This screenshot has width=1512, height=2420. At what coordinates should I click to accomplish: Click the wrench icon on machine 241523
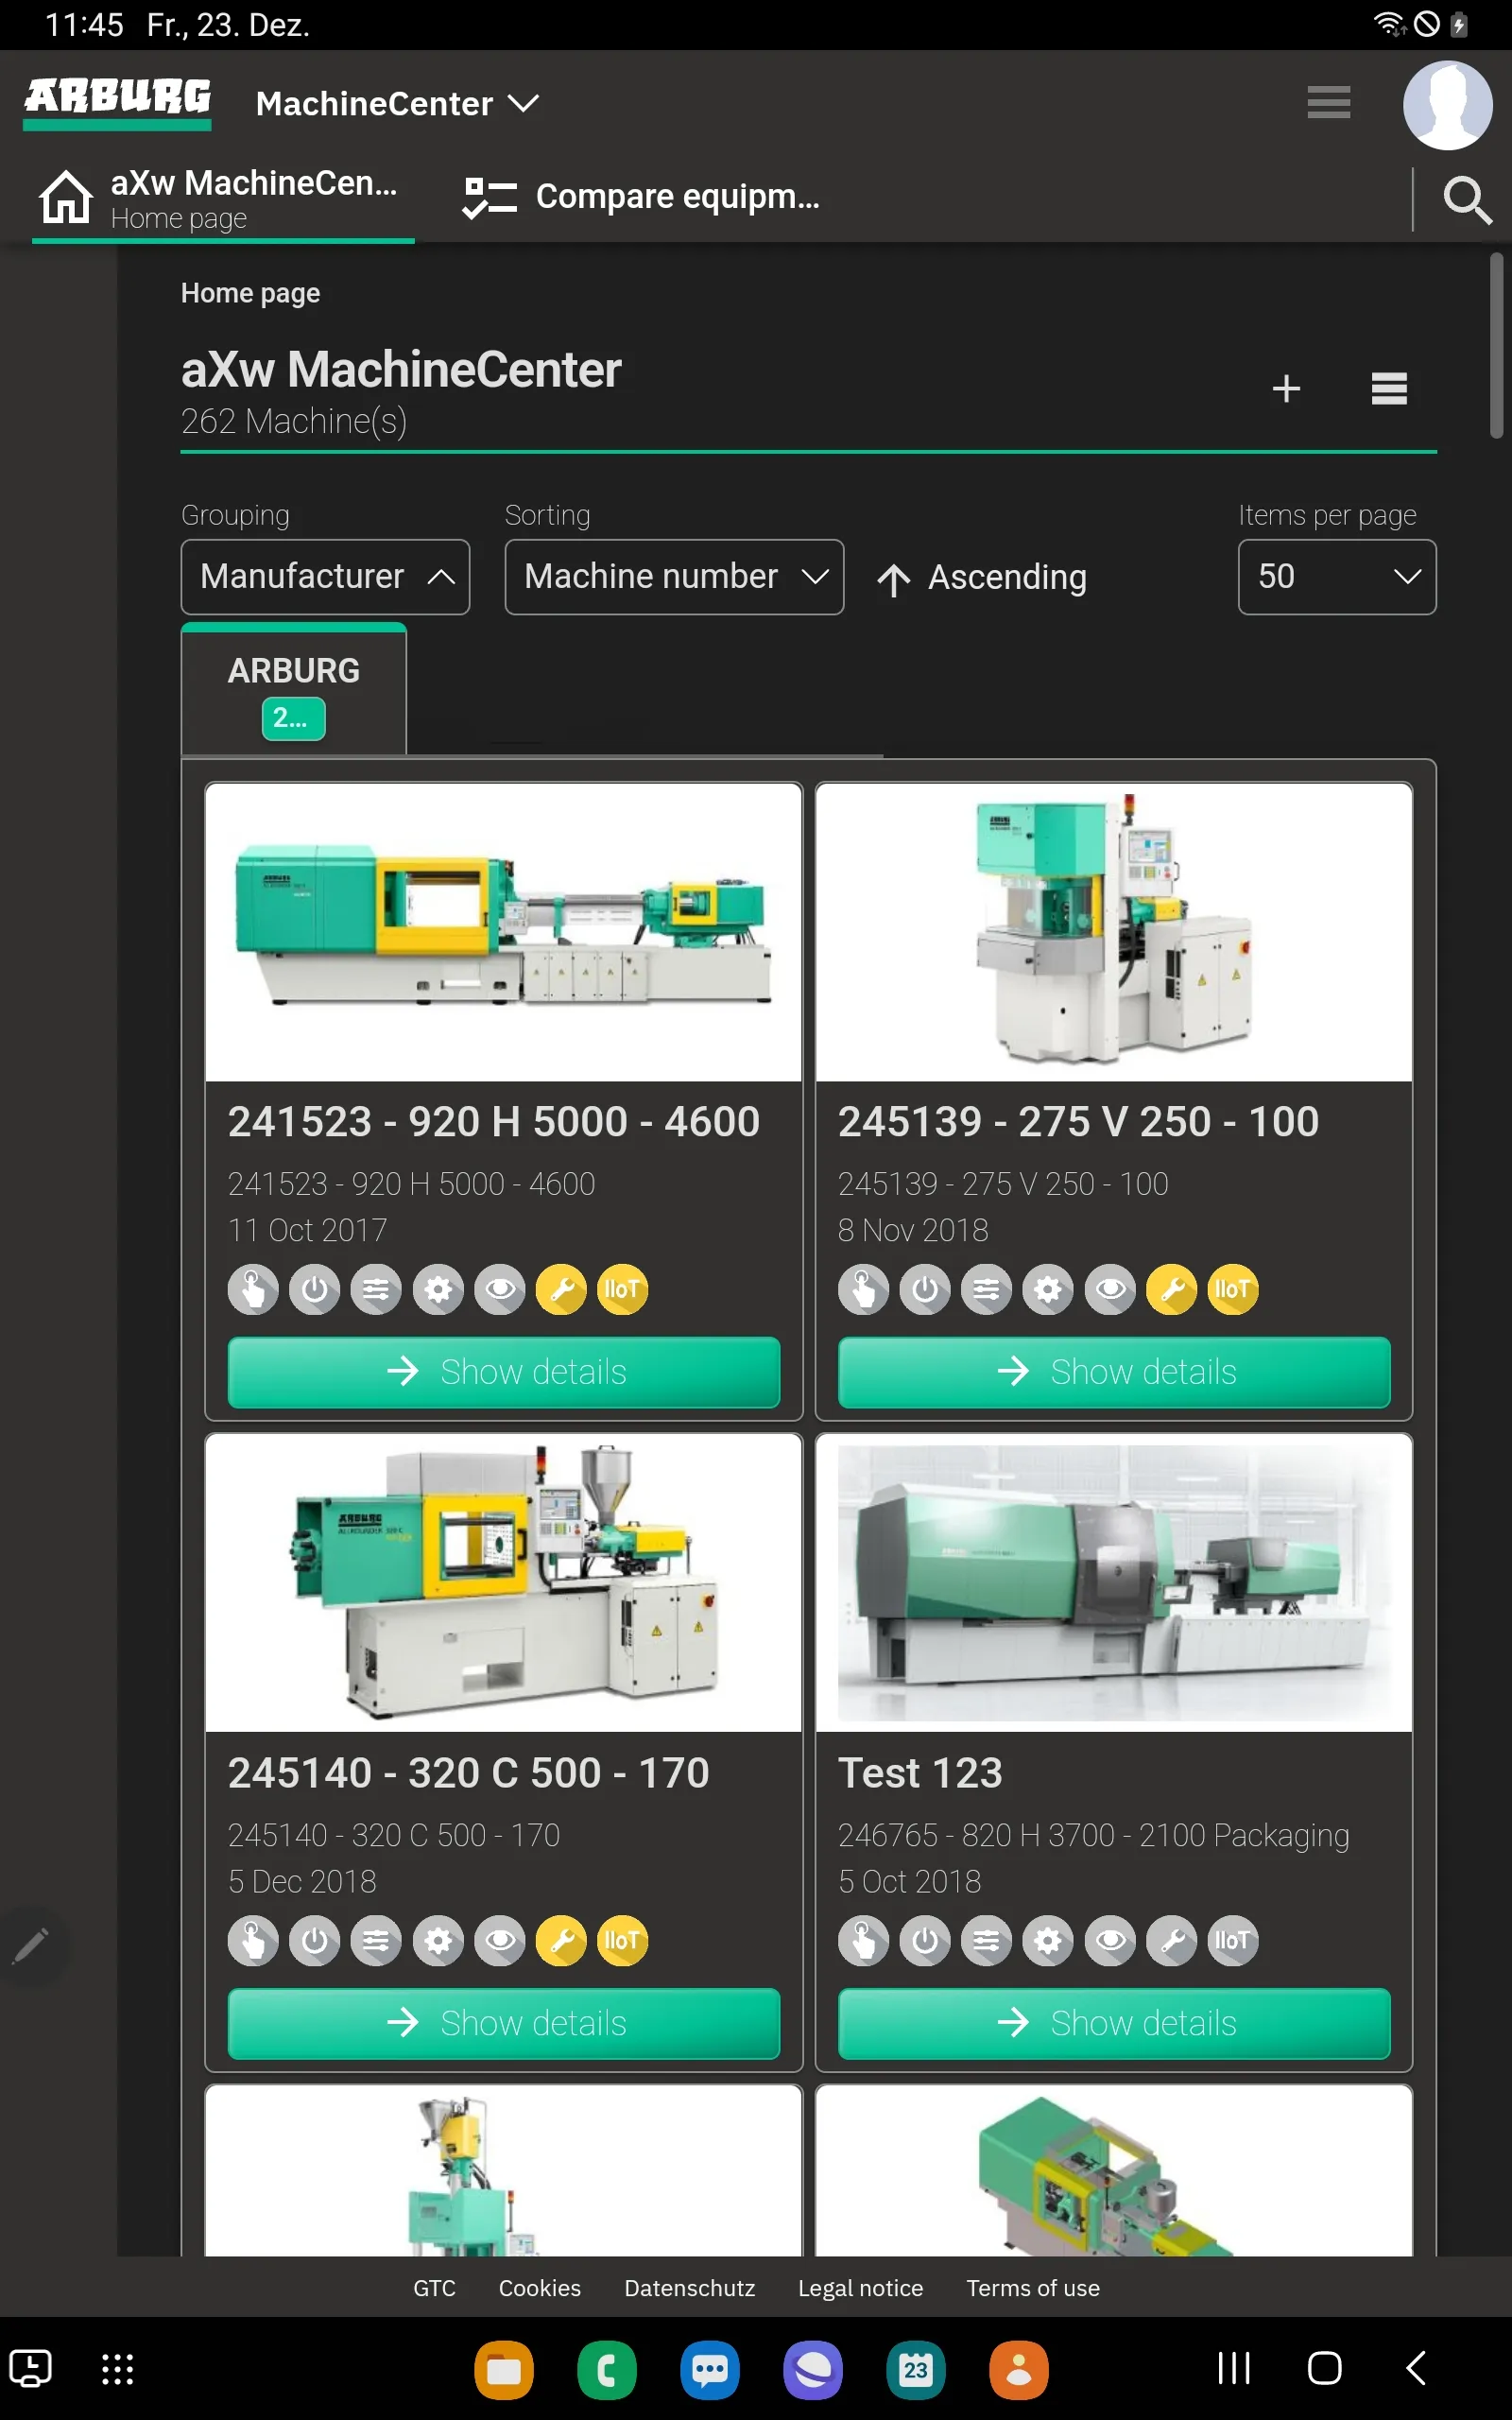click(561, 1289)
